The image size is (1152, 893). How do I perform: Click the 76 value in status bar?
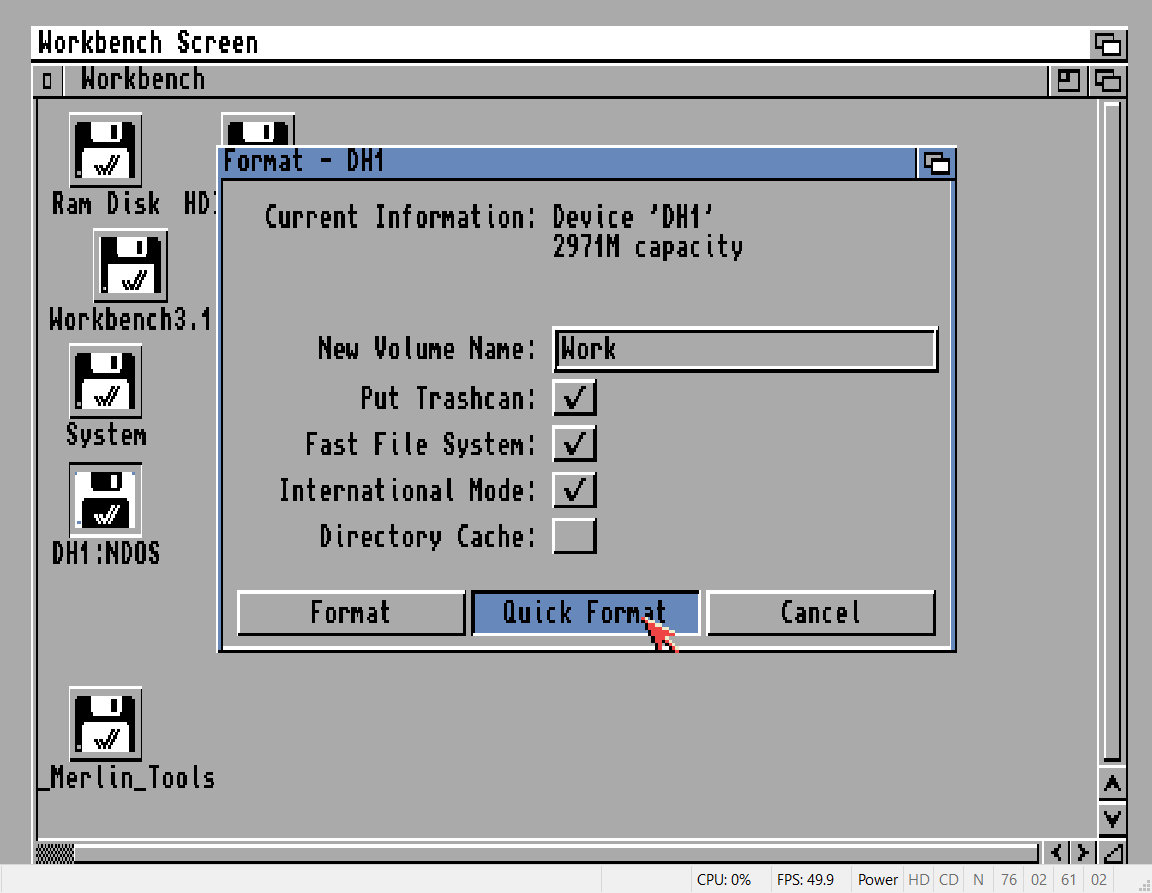[1009, 880]
